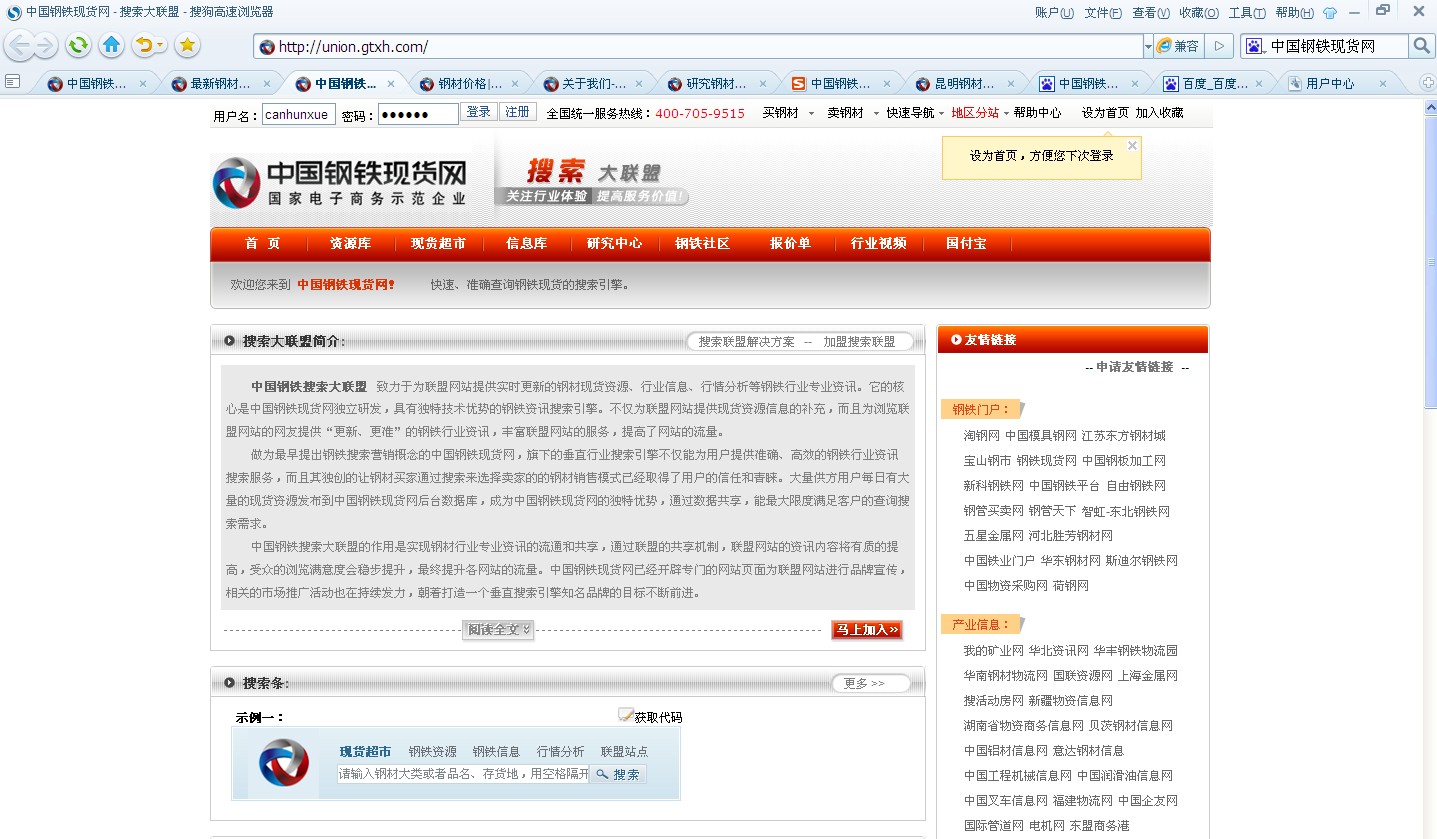Click the 搜索 button in example search bar
1437x839 pixels.
[x=618, y=774]
